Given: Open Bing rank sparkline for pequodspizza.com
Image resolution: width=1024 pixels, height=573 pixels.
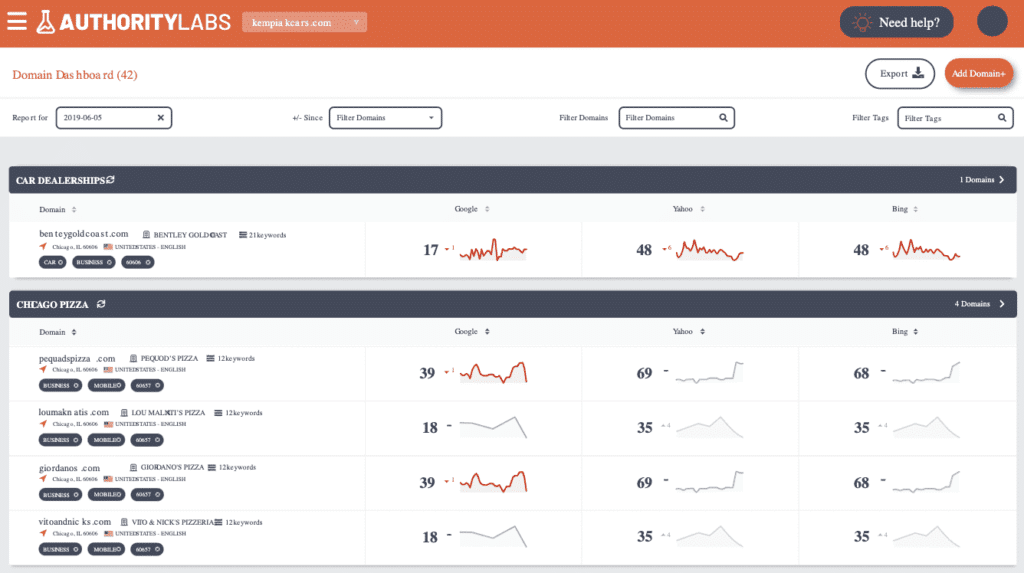Looking at the screenshot, I should click(x=926, y=373).
